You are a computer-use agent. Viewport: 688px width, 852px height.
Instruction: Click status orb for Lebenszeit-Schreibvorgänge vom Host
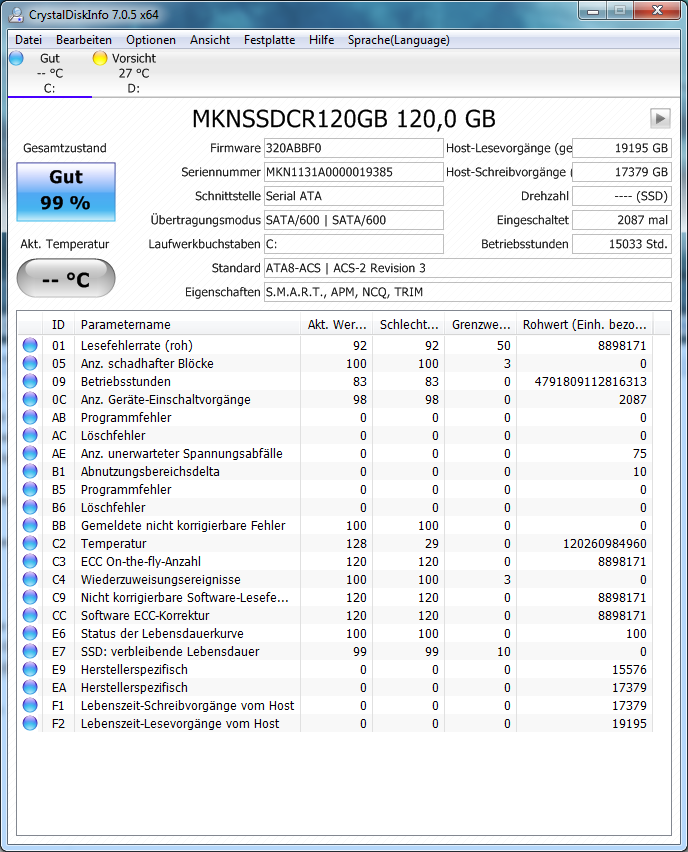point(30,705)
